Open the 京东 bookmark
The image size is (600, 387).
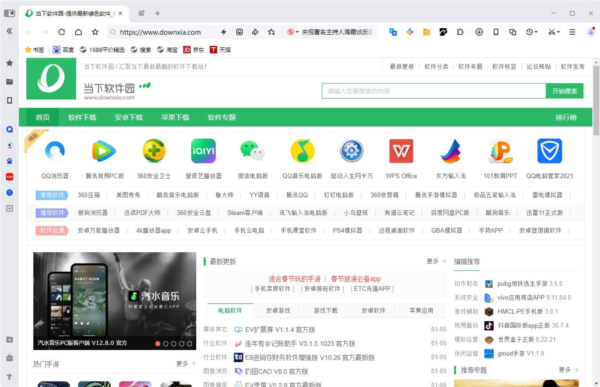[x=194, y=50]
